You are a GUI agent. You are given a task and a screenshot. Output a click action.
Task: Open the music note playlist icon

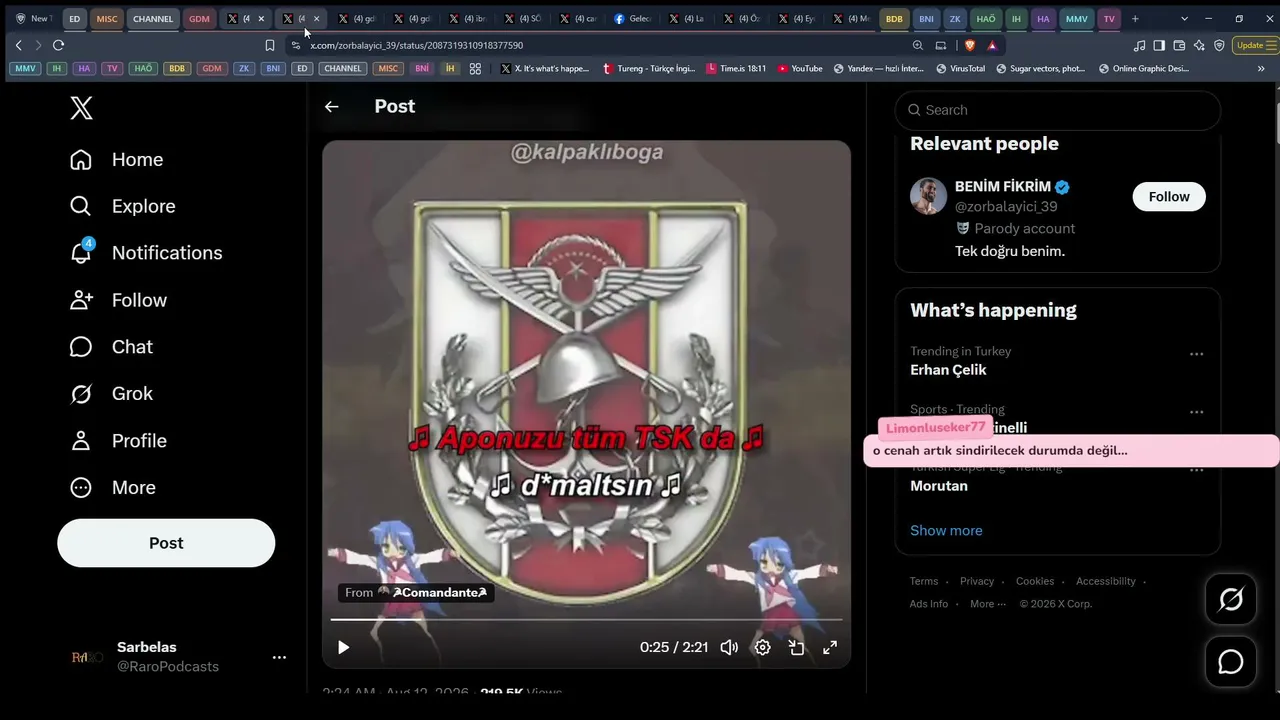coord(1140,45)
